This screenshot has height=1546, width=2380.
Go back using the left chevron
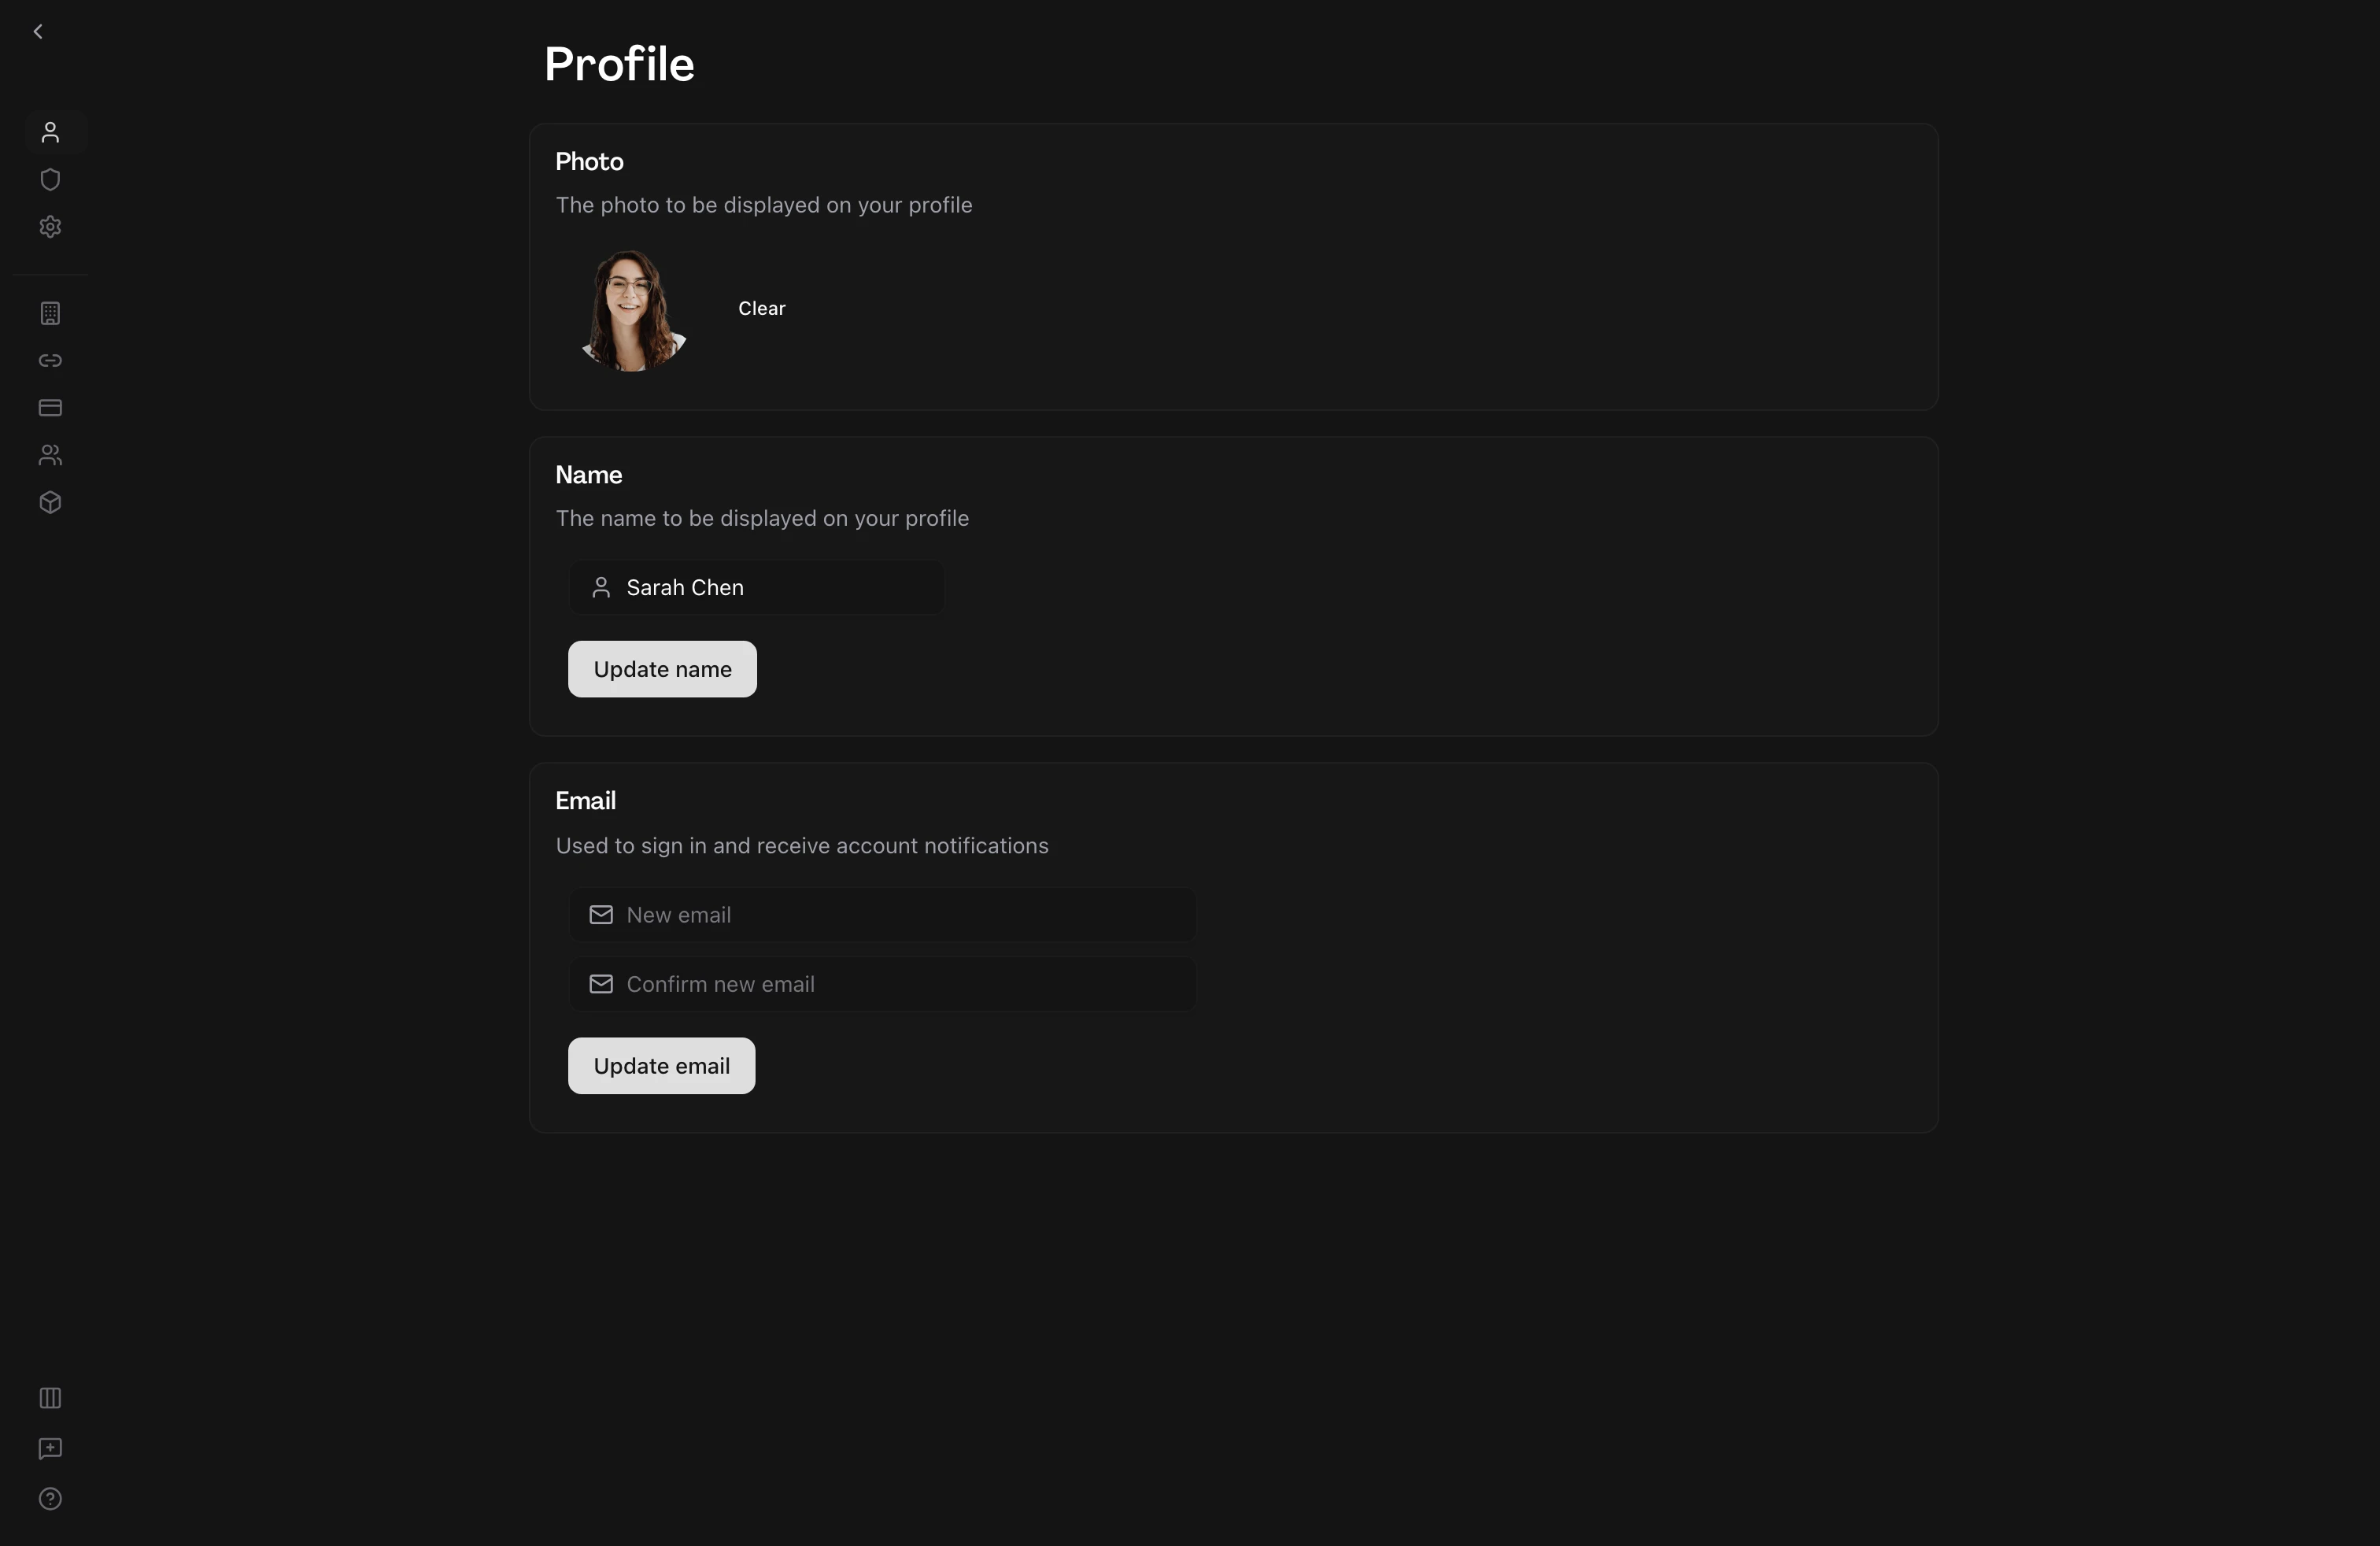pos(38,32)
